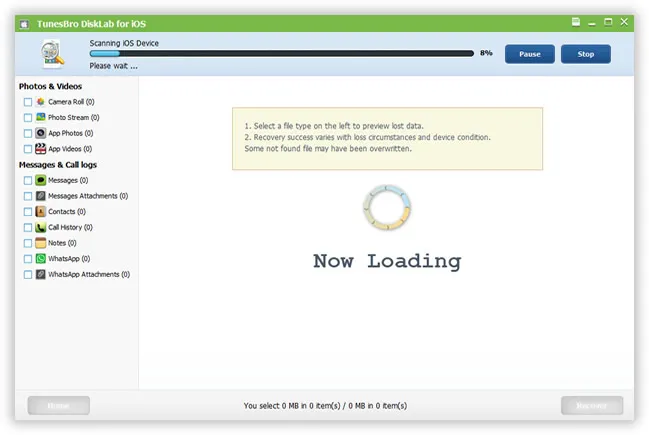Image resolution: width=649 pixels, height=435 pixels.
Task: Click the App Videos clapperboard icon
Action: point(41,149)
